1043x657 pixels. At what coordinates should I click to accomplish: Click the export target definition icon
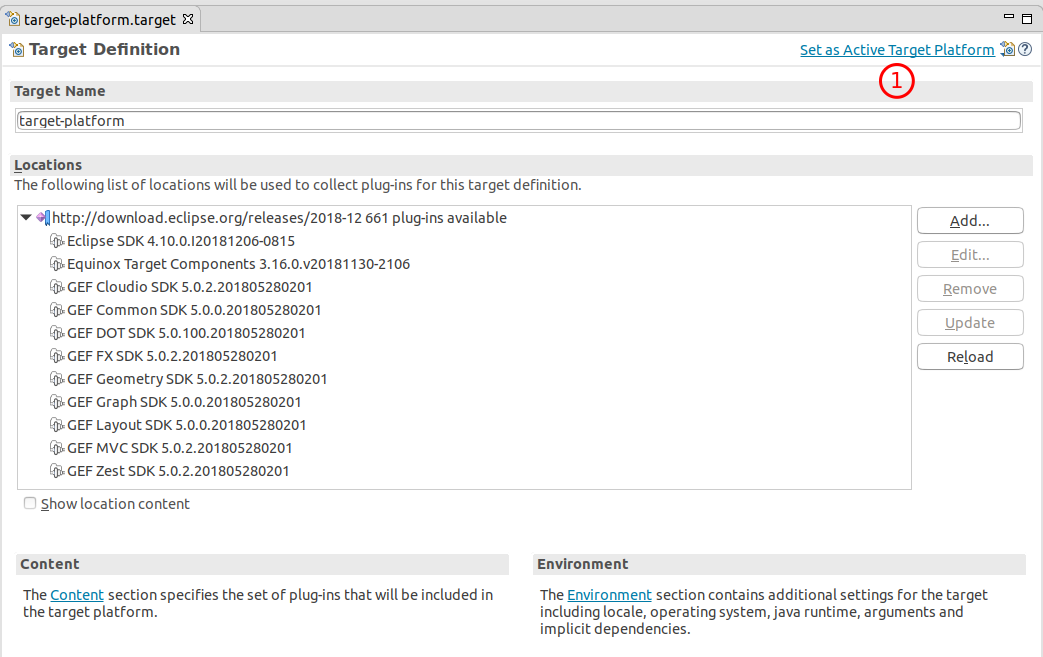pos(1008,49)
